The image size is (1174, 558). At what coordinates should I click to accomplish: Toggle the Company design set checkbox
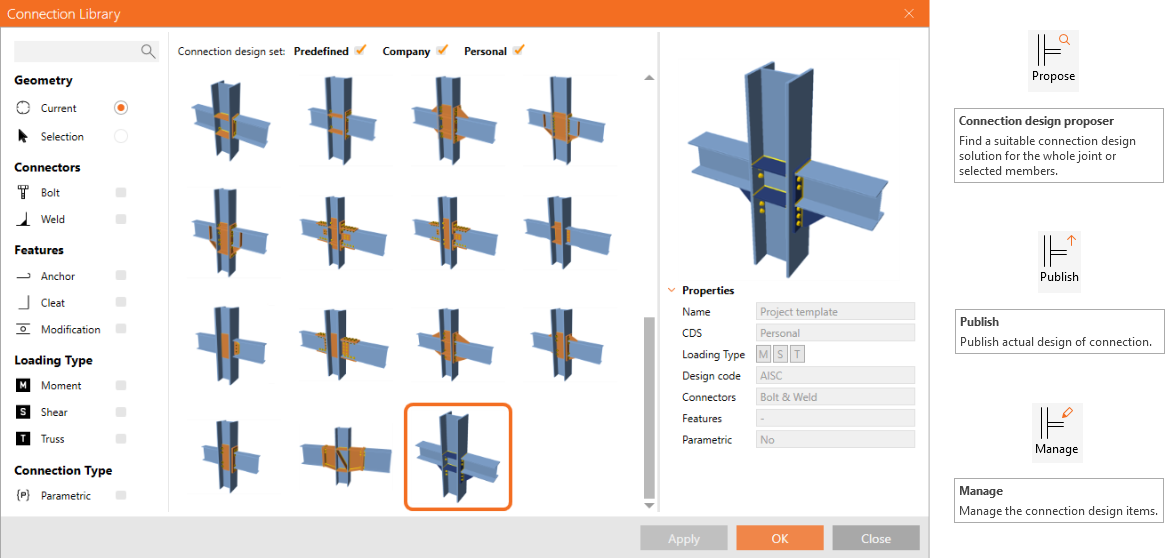pyautogui.click(x=442, y=50)
